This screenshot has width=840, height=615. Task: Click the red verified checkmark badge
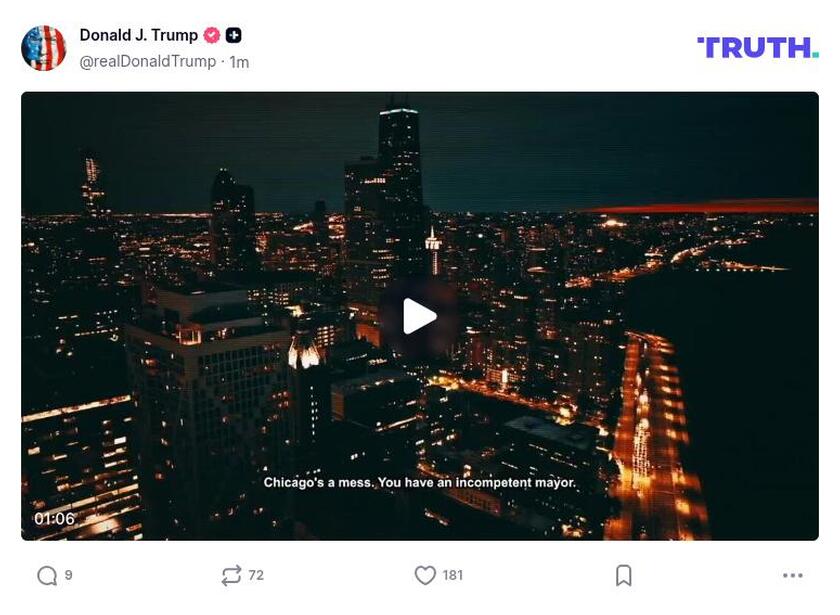[x=212, y=35]
